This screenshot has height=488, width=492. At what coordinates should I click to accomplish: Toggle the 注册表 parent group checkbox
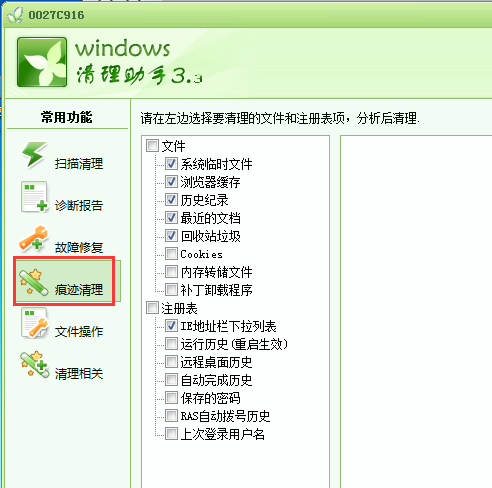(x=152, y=307)
